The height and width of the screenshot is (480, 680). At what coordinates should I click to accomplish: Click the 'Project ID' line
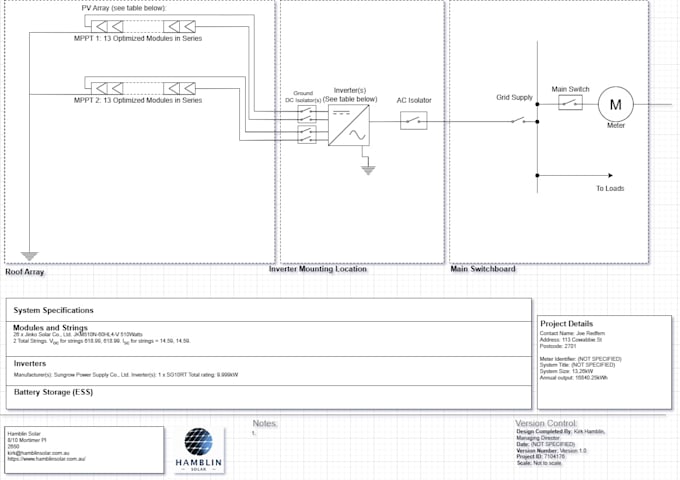click(x=541, y=457)
